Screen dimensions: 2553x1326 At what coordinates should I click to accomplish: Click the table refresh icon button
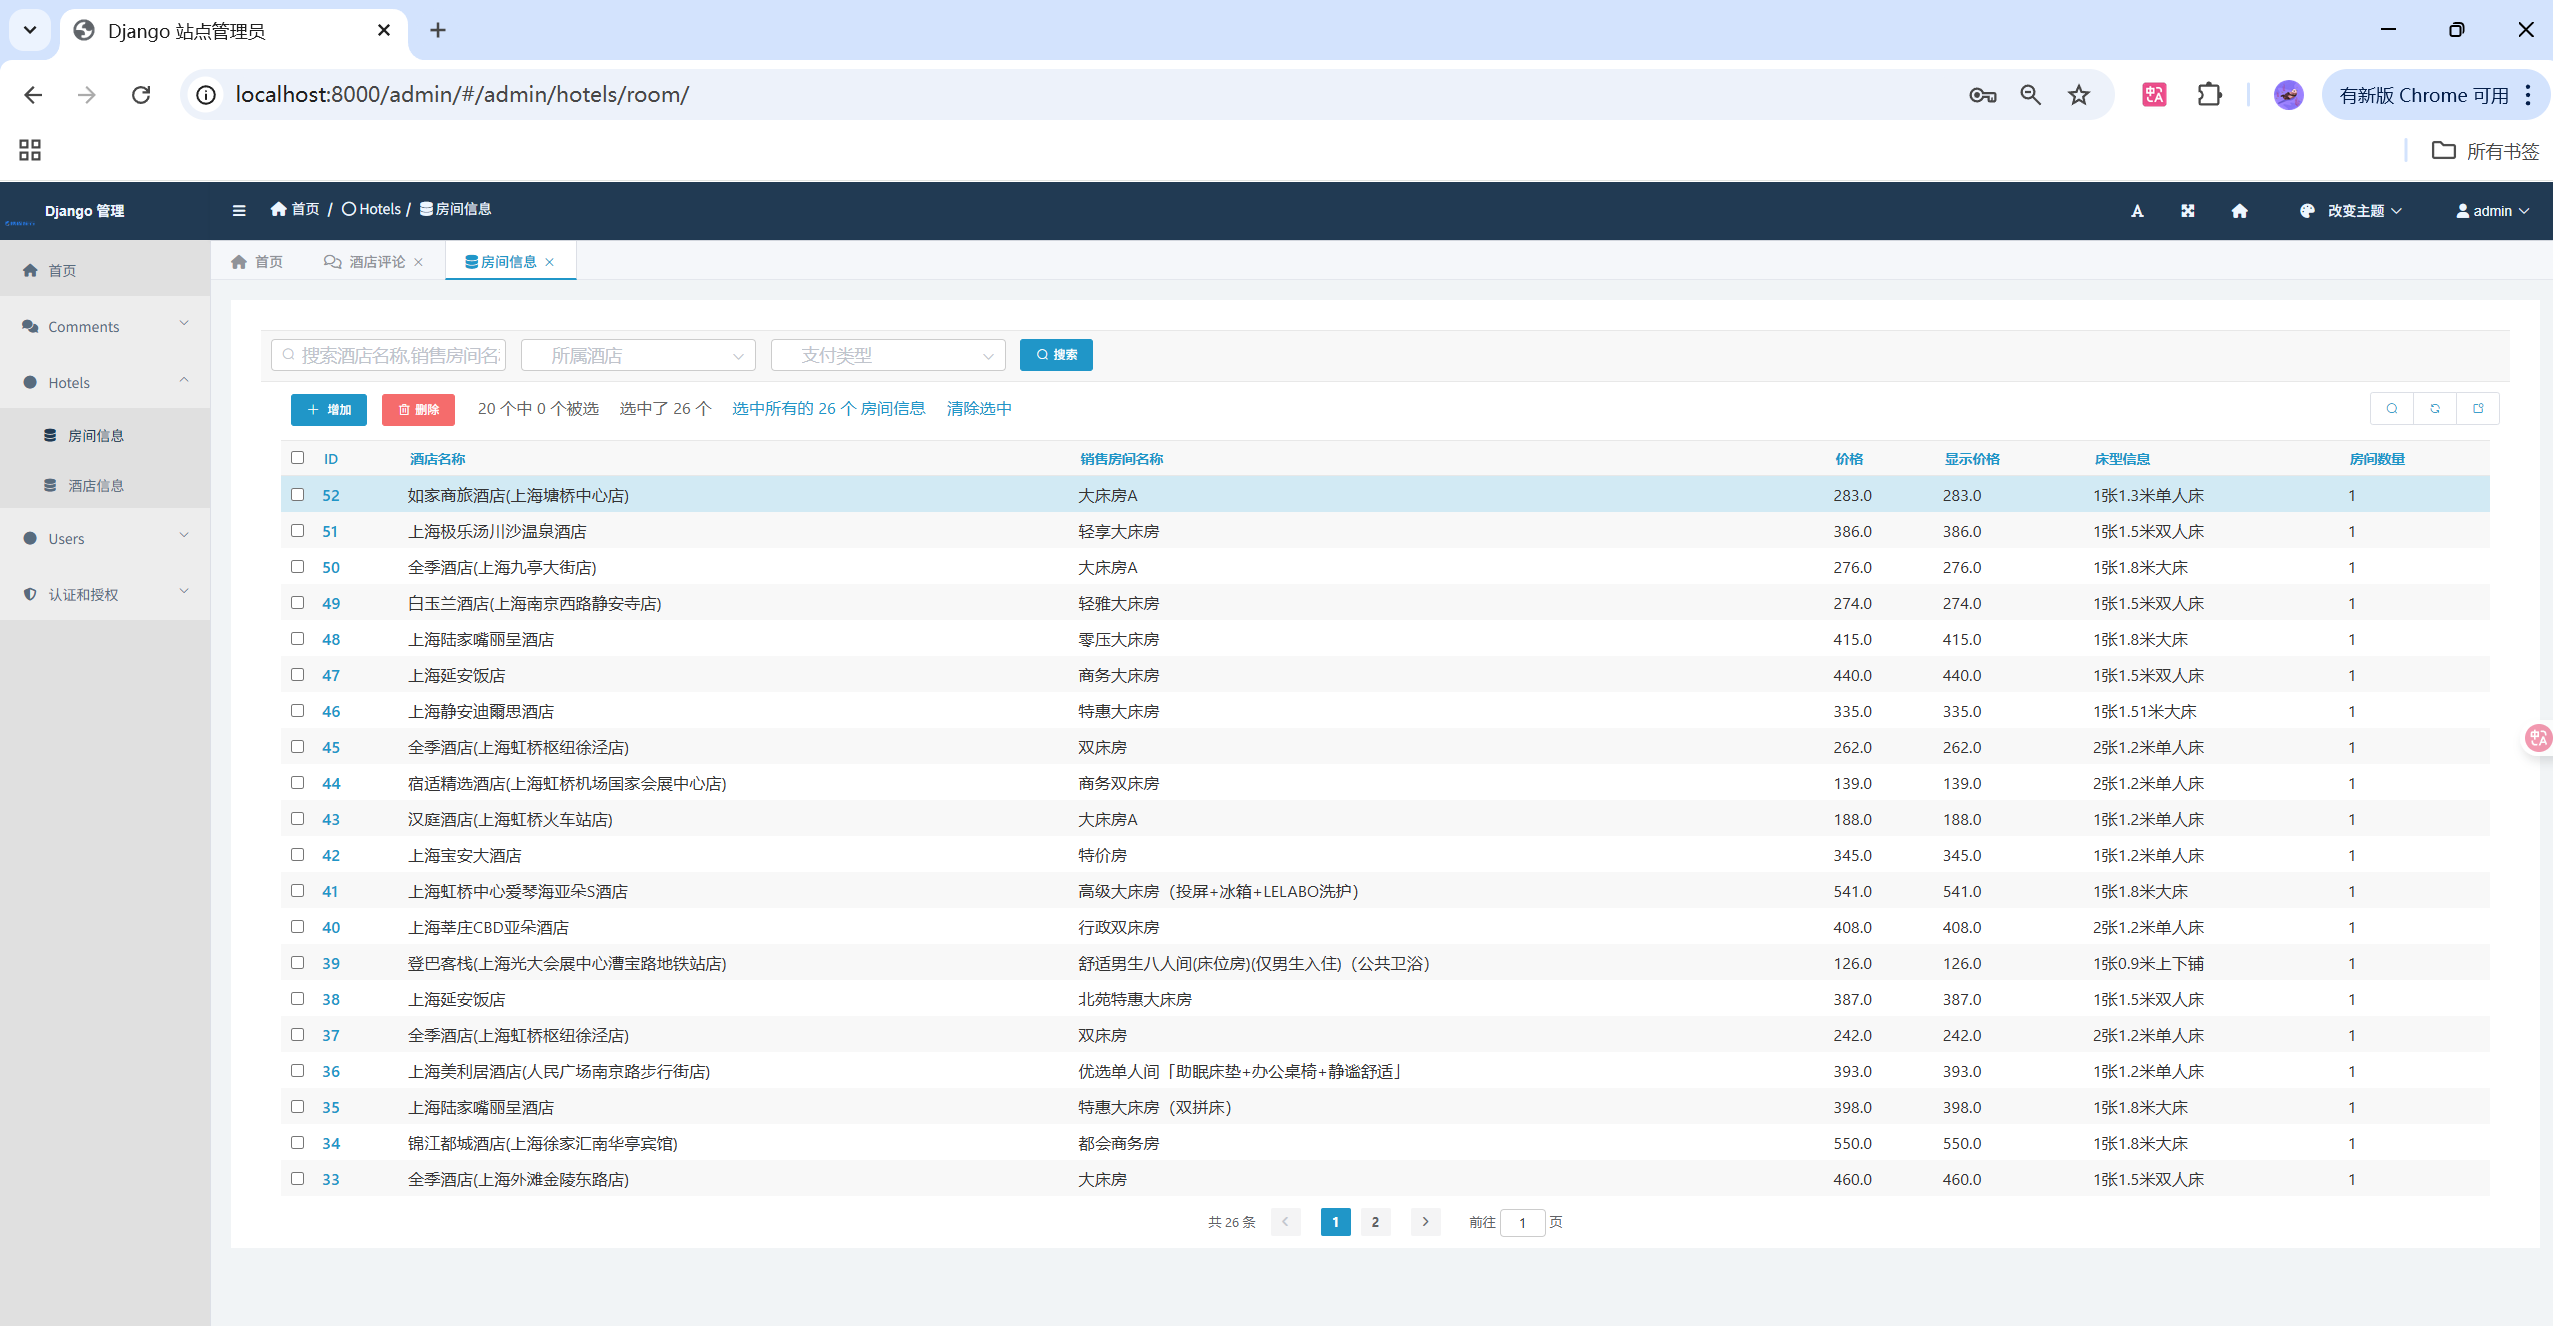tap(2435, 409)
